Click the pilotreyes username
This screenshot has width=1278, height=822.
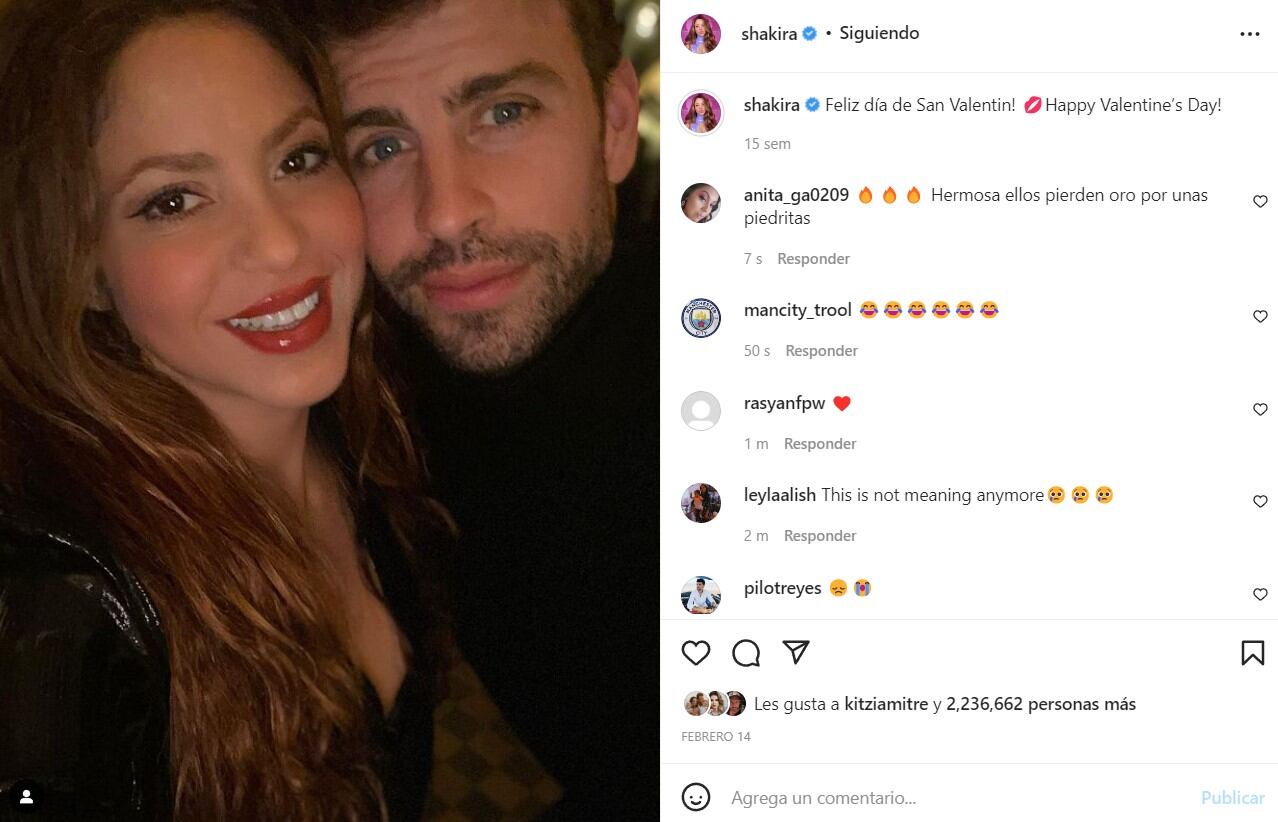[783, 588]
